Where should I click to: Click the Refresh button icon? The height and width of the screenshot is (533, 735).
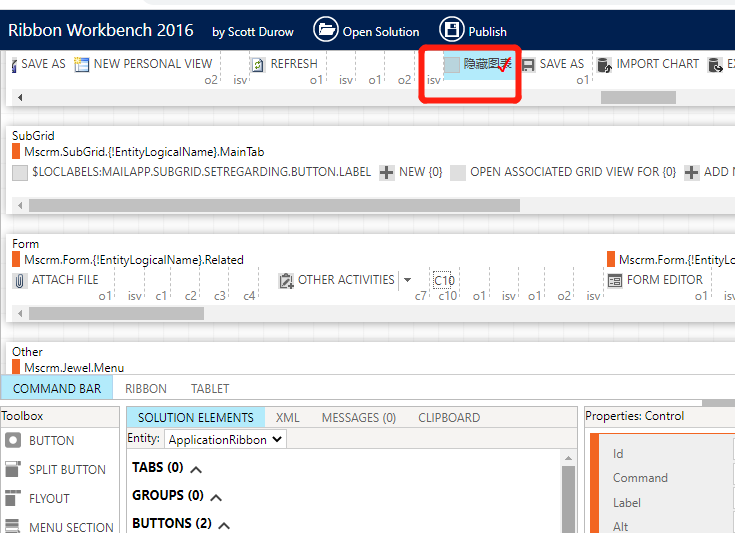coord(258,64)
